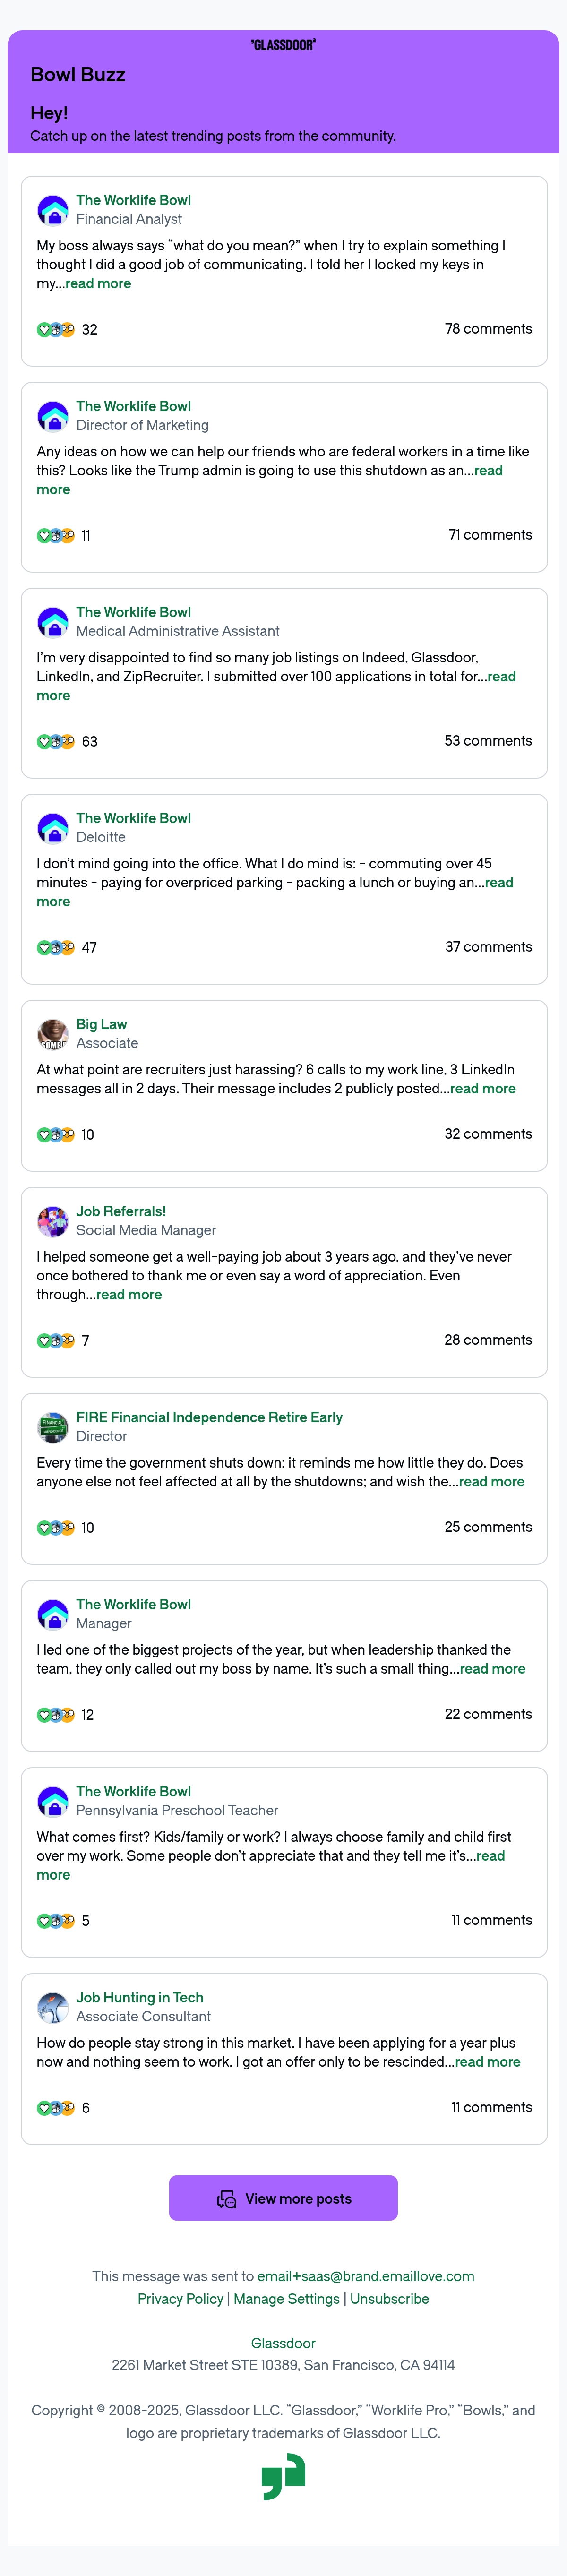Click the View more posts button
The width and height of the screenshot is (567, 2576).
point(283,2198)
